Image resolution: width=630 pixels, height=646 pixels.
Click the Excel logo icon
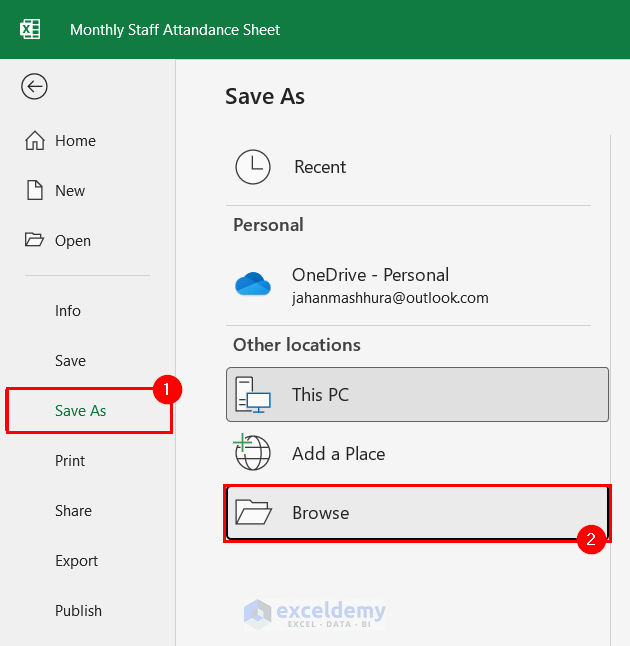tap(30, 29)
